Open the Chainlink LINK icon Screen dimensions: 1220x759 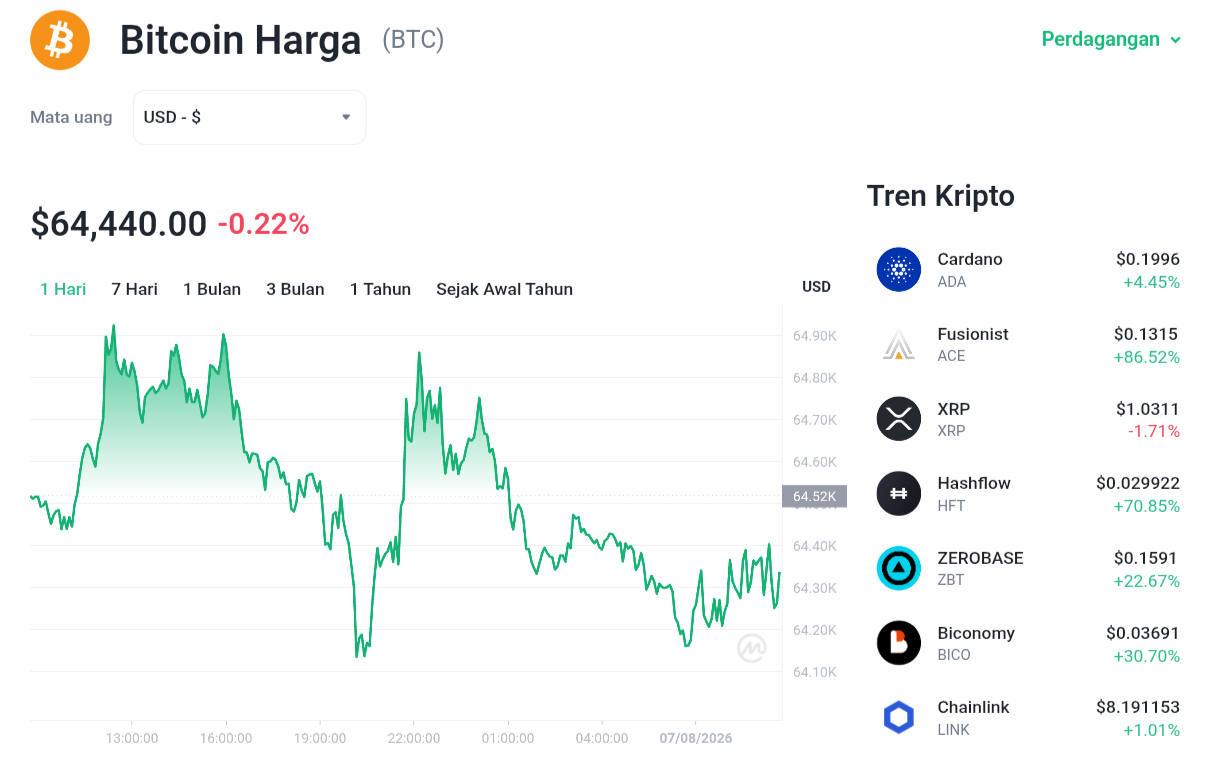coord(899,717)
